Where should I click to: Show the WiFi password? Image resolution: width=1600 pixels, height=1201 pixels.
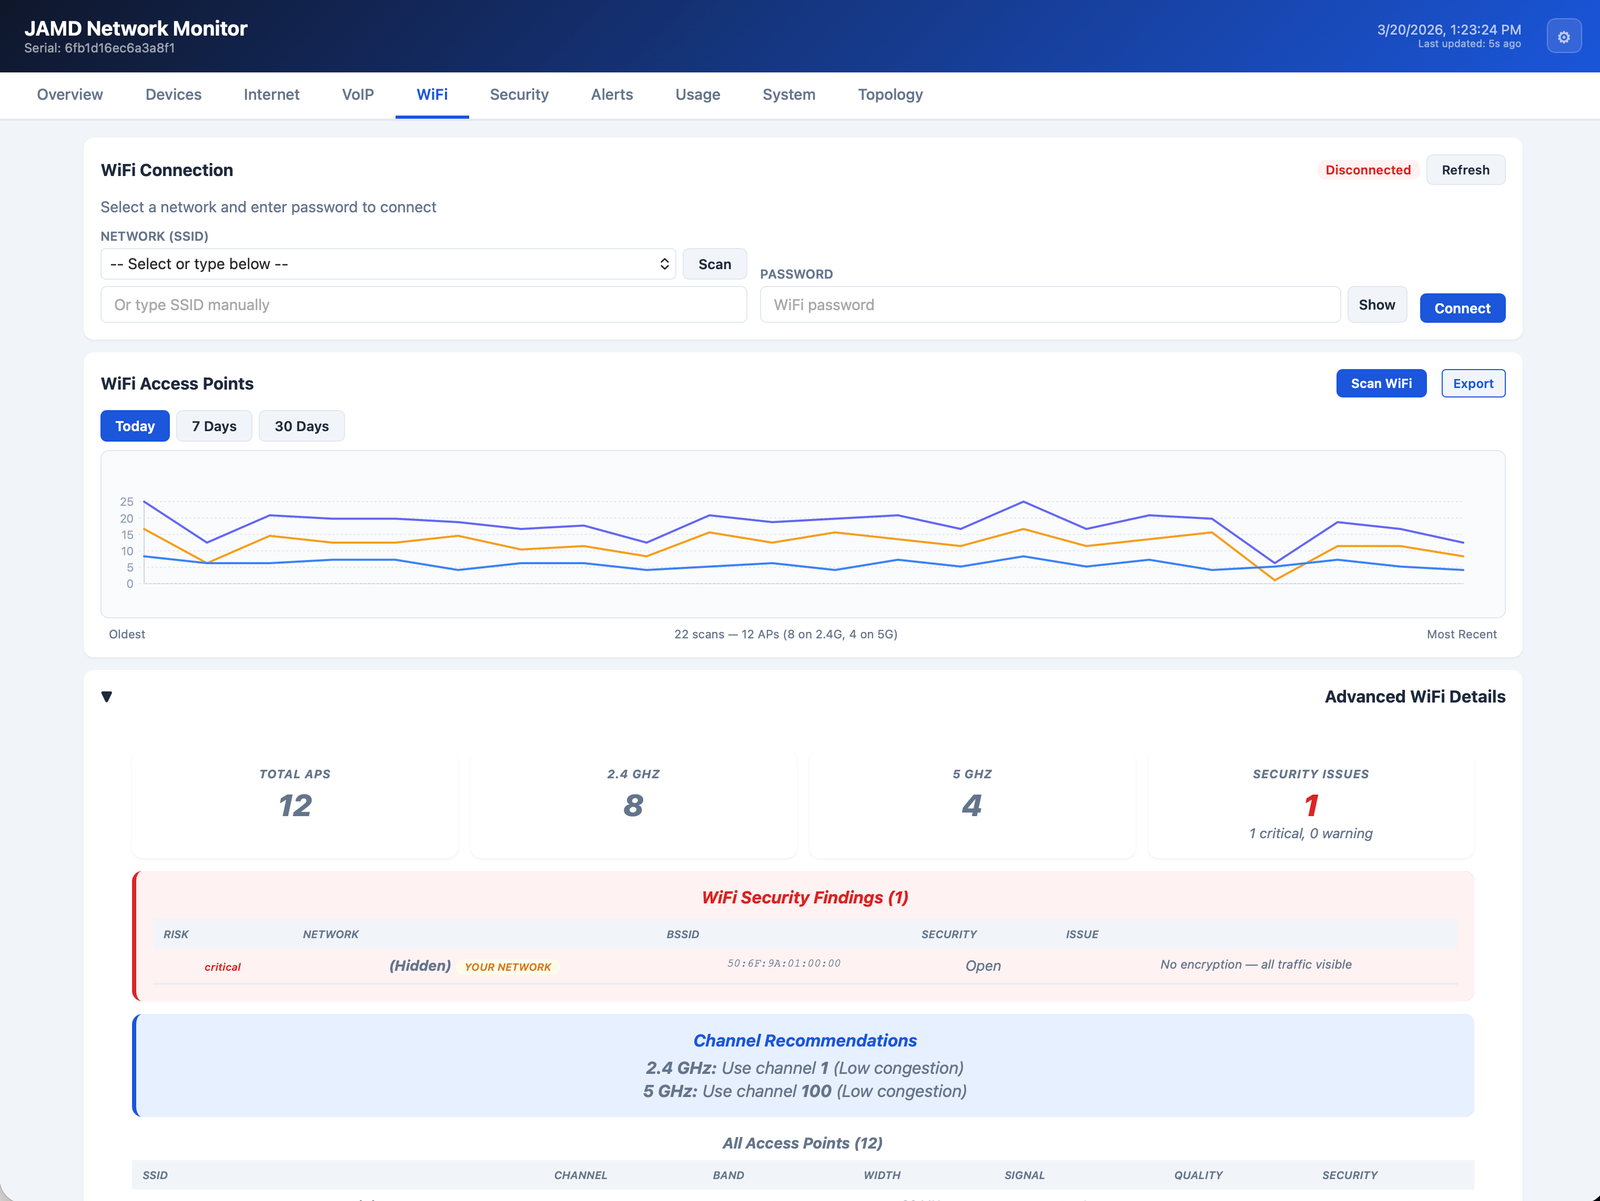coord(1377,305)
